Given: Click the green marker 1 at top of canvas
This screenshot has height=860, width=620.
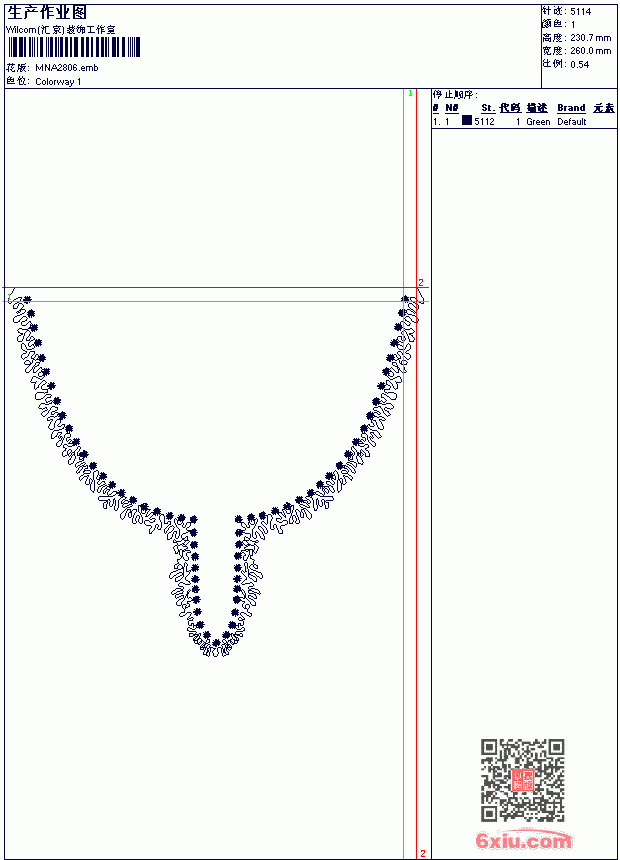Looking at the screenshot, I should point(410,94).
